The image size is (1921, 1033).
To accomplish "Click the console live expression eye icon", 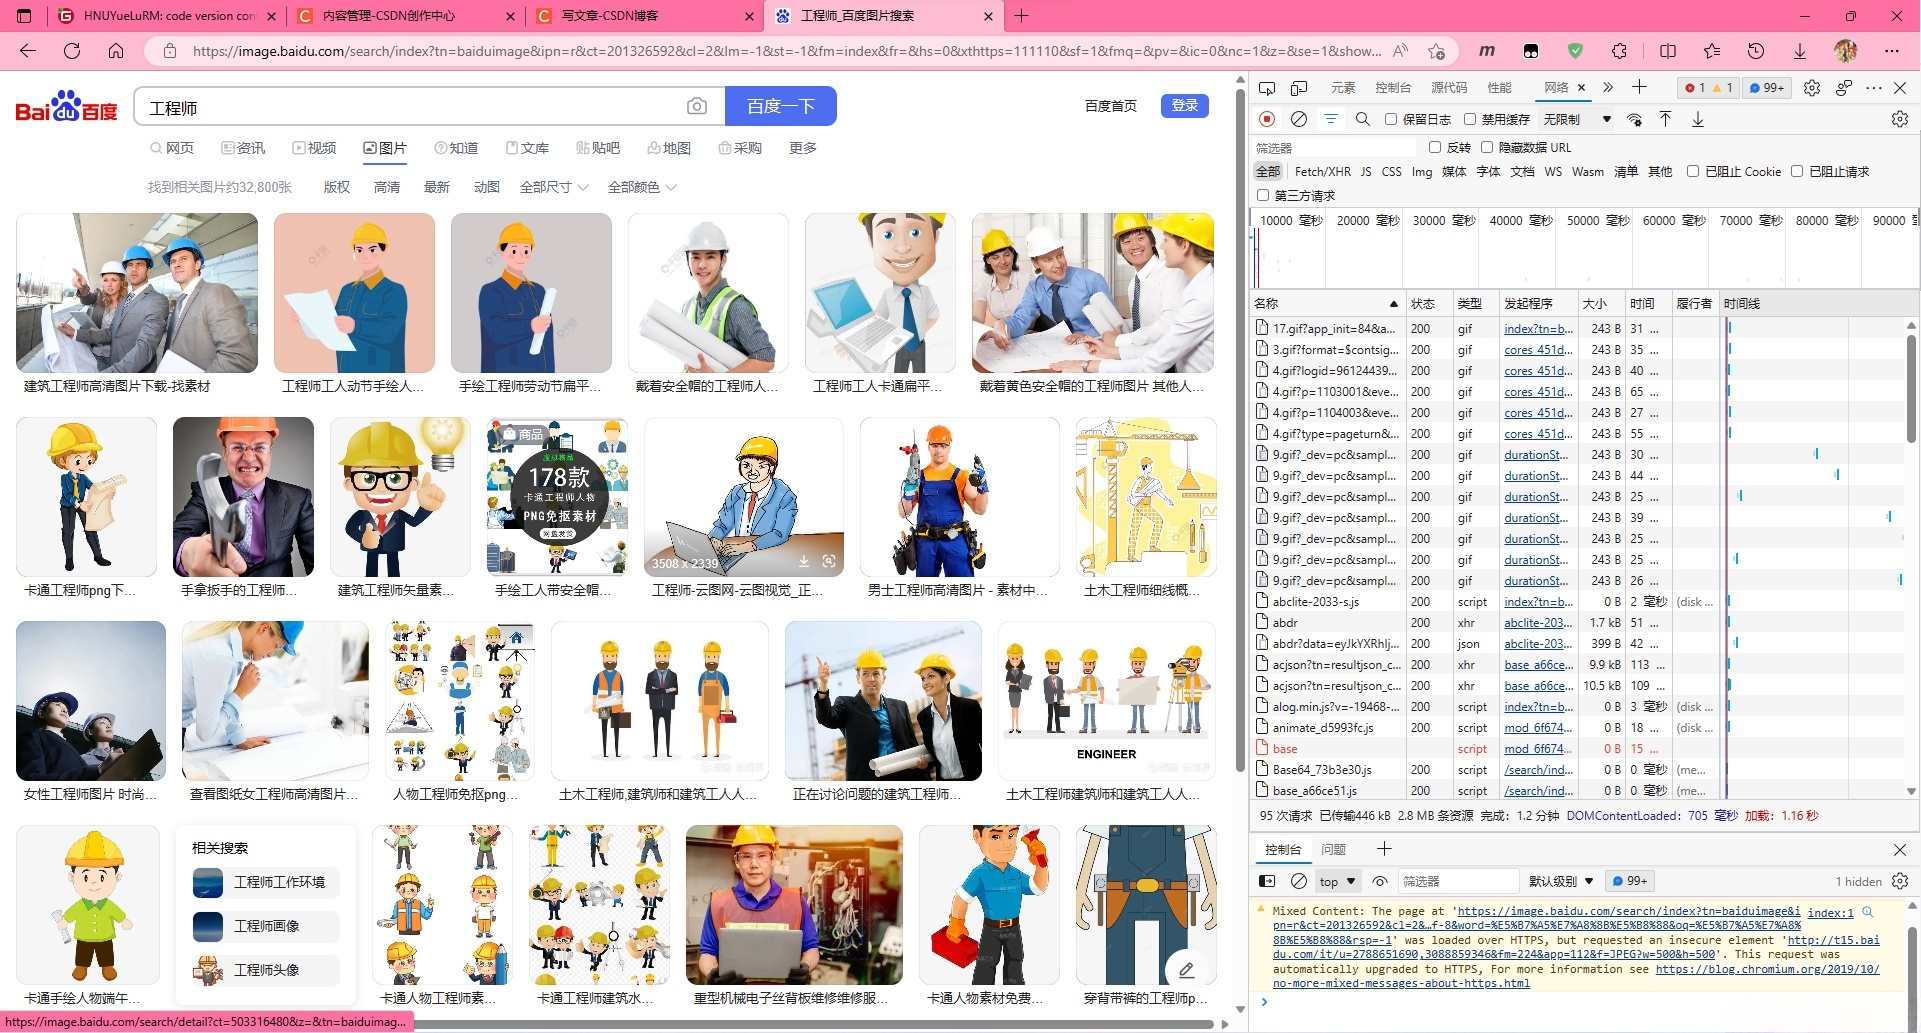I will click(x=1380, y=881).
